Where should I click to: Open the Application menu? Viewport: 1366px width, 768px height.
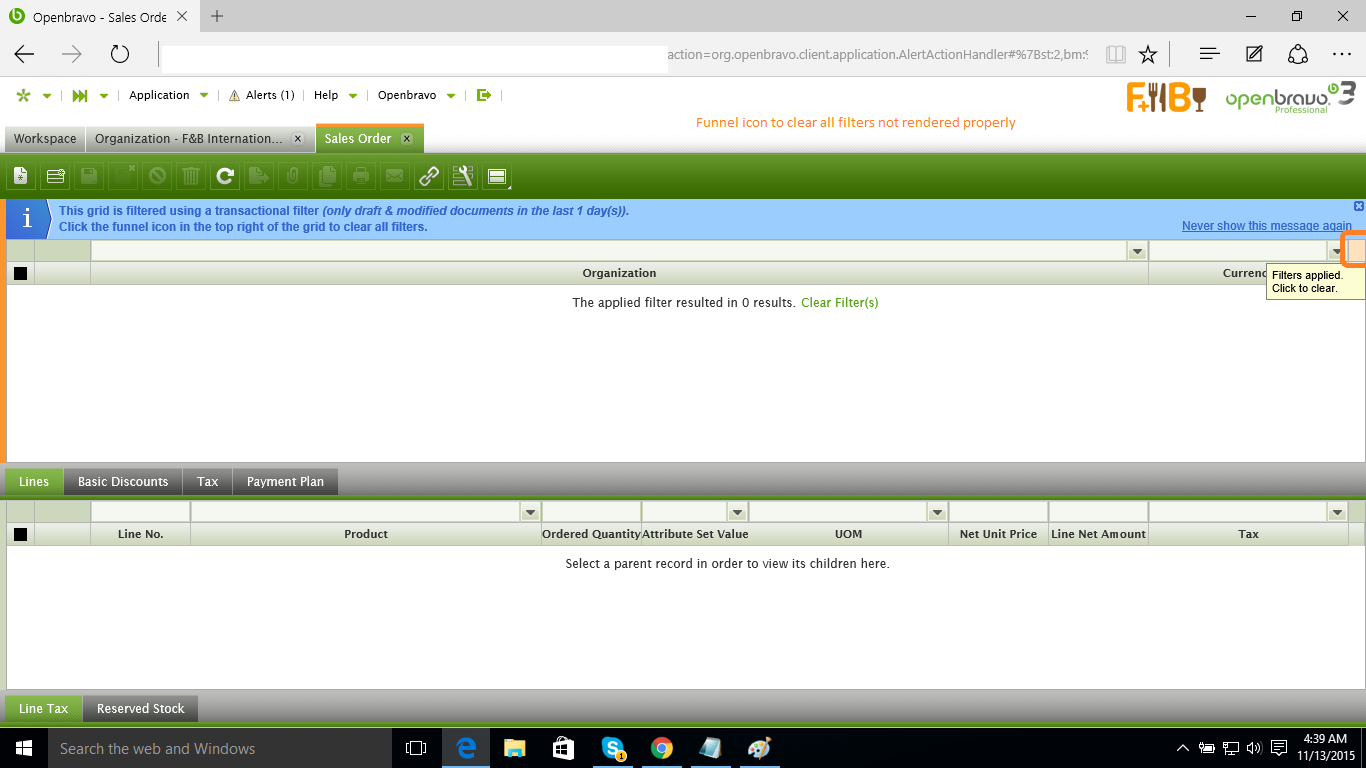pyautogui.click(x=169, y=95)
